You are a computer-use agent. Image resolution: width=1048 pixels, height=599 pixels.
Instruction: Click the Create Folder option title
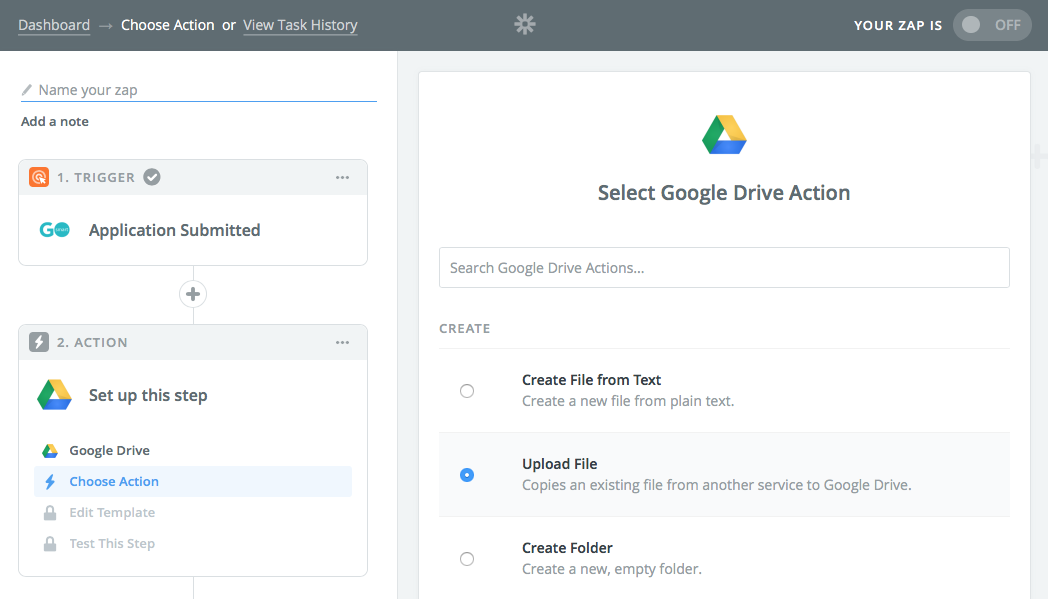(x=567, y=548)
